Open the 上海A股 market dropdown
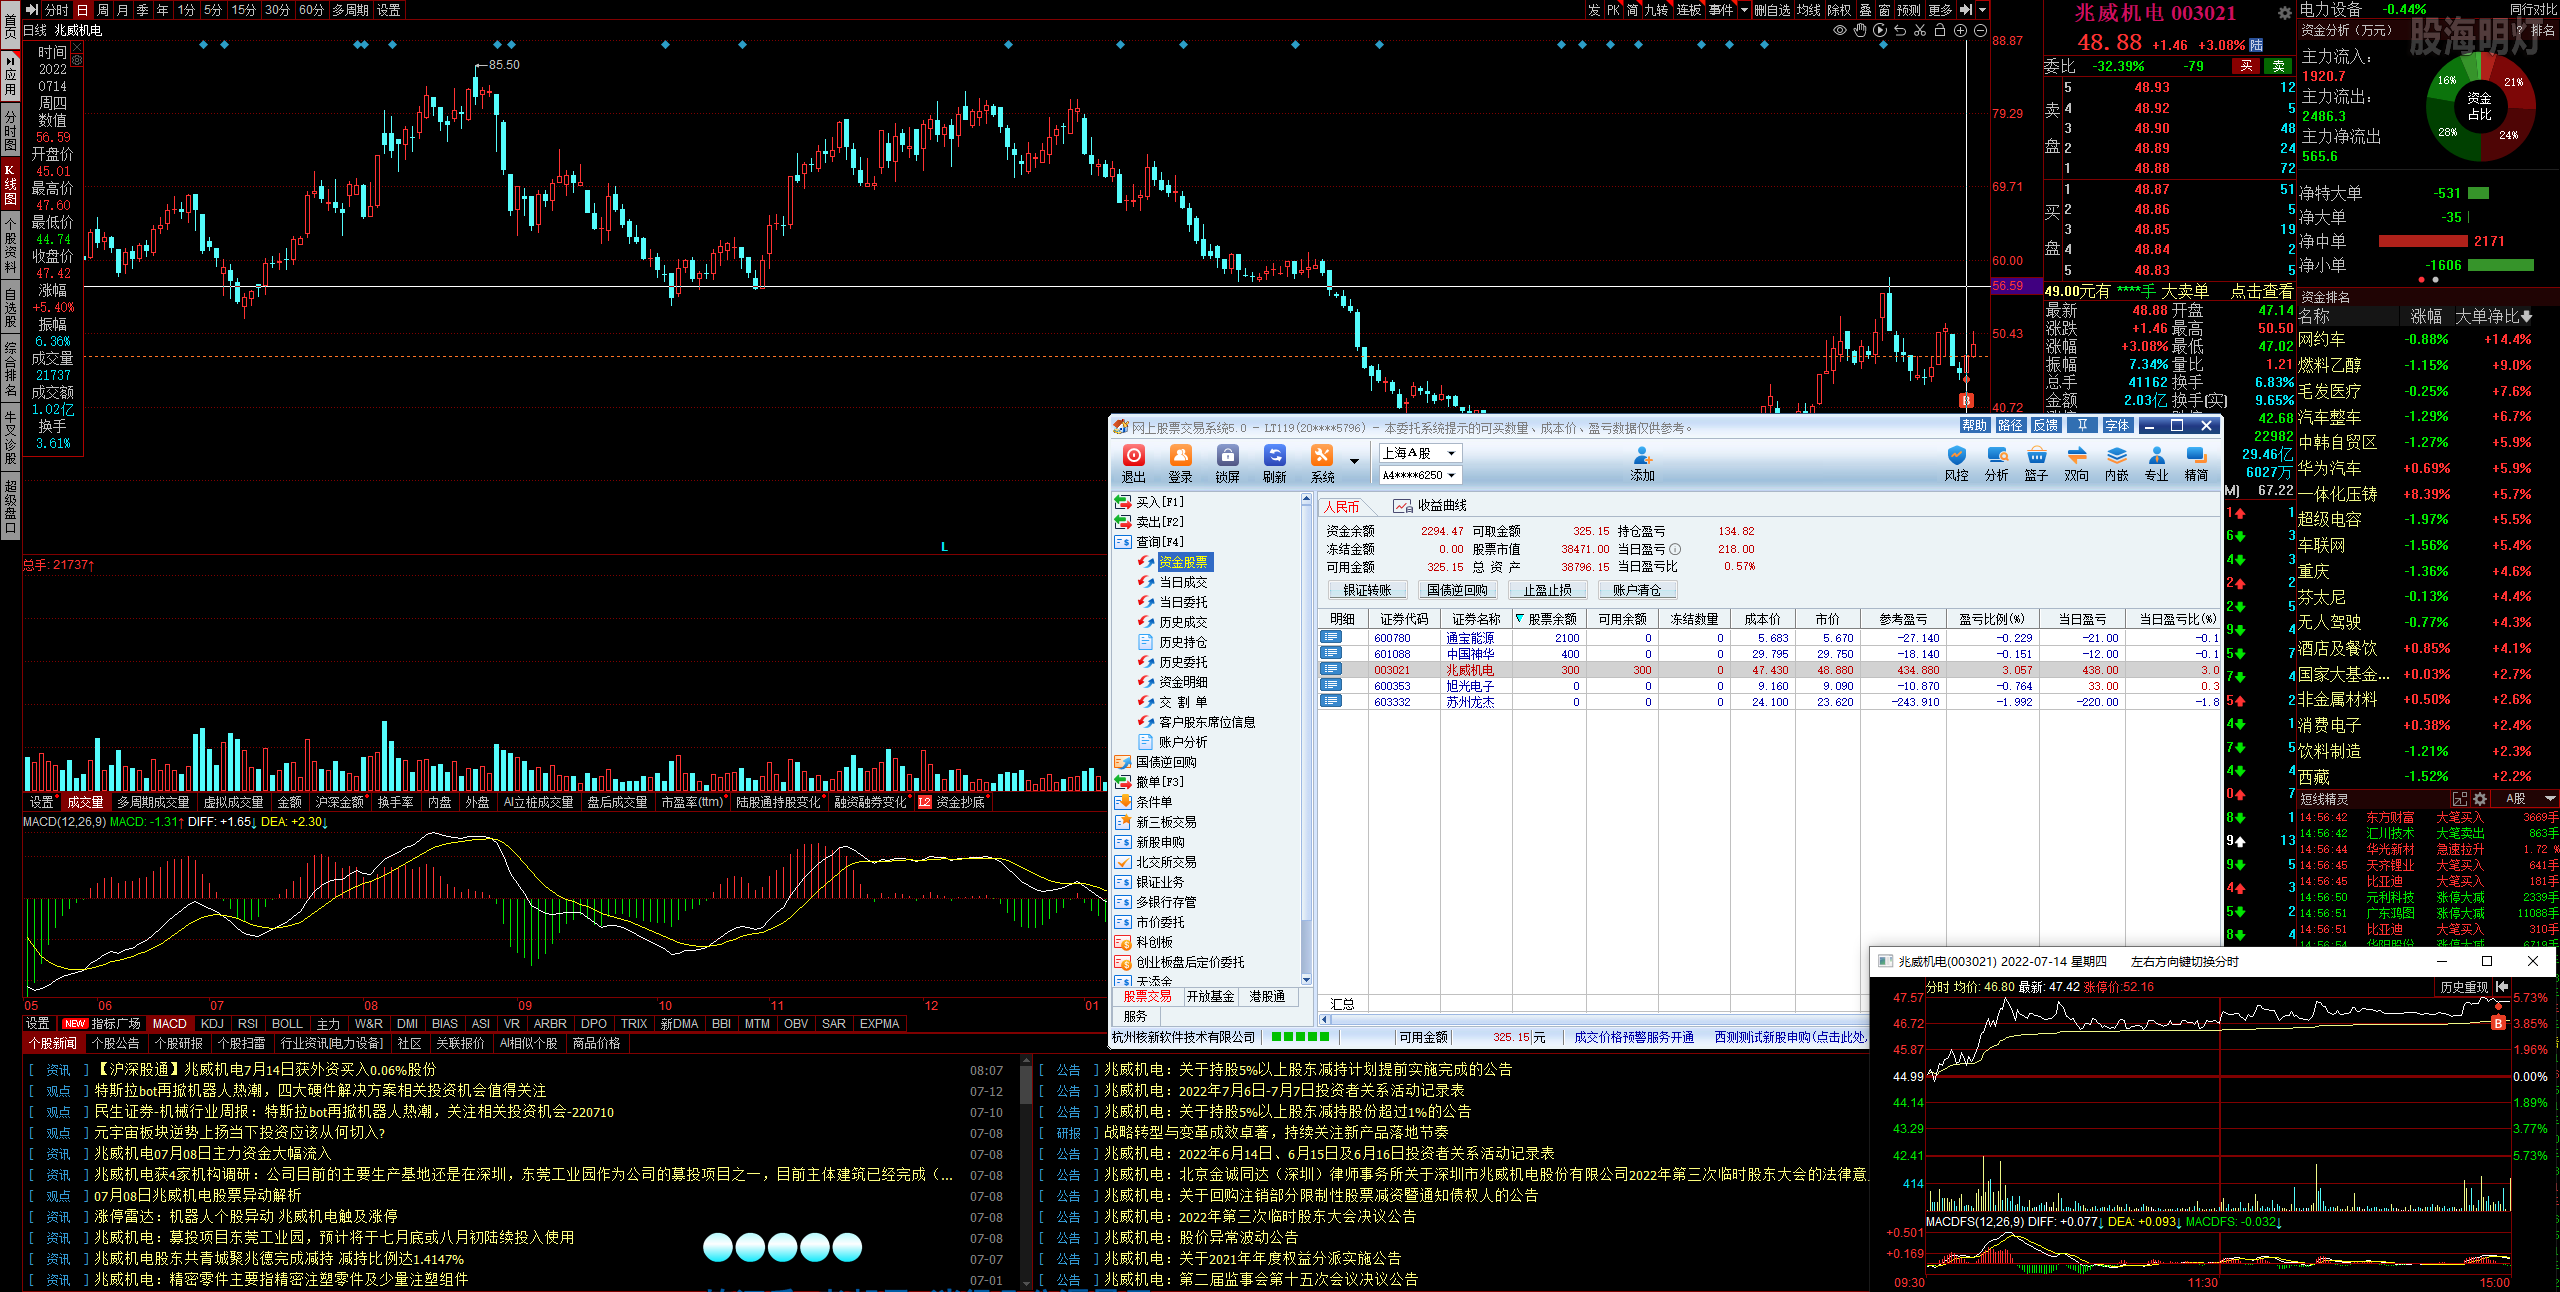2560x1292 pixels. click(1420, 453)
